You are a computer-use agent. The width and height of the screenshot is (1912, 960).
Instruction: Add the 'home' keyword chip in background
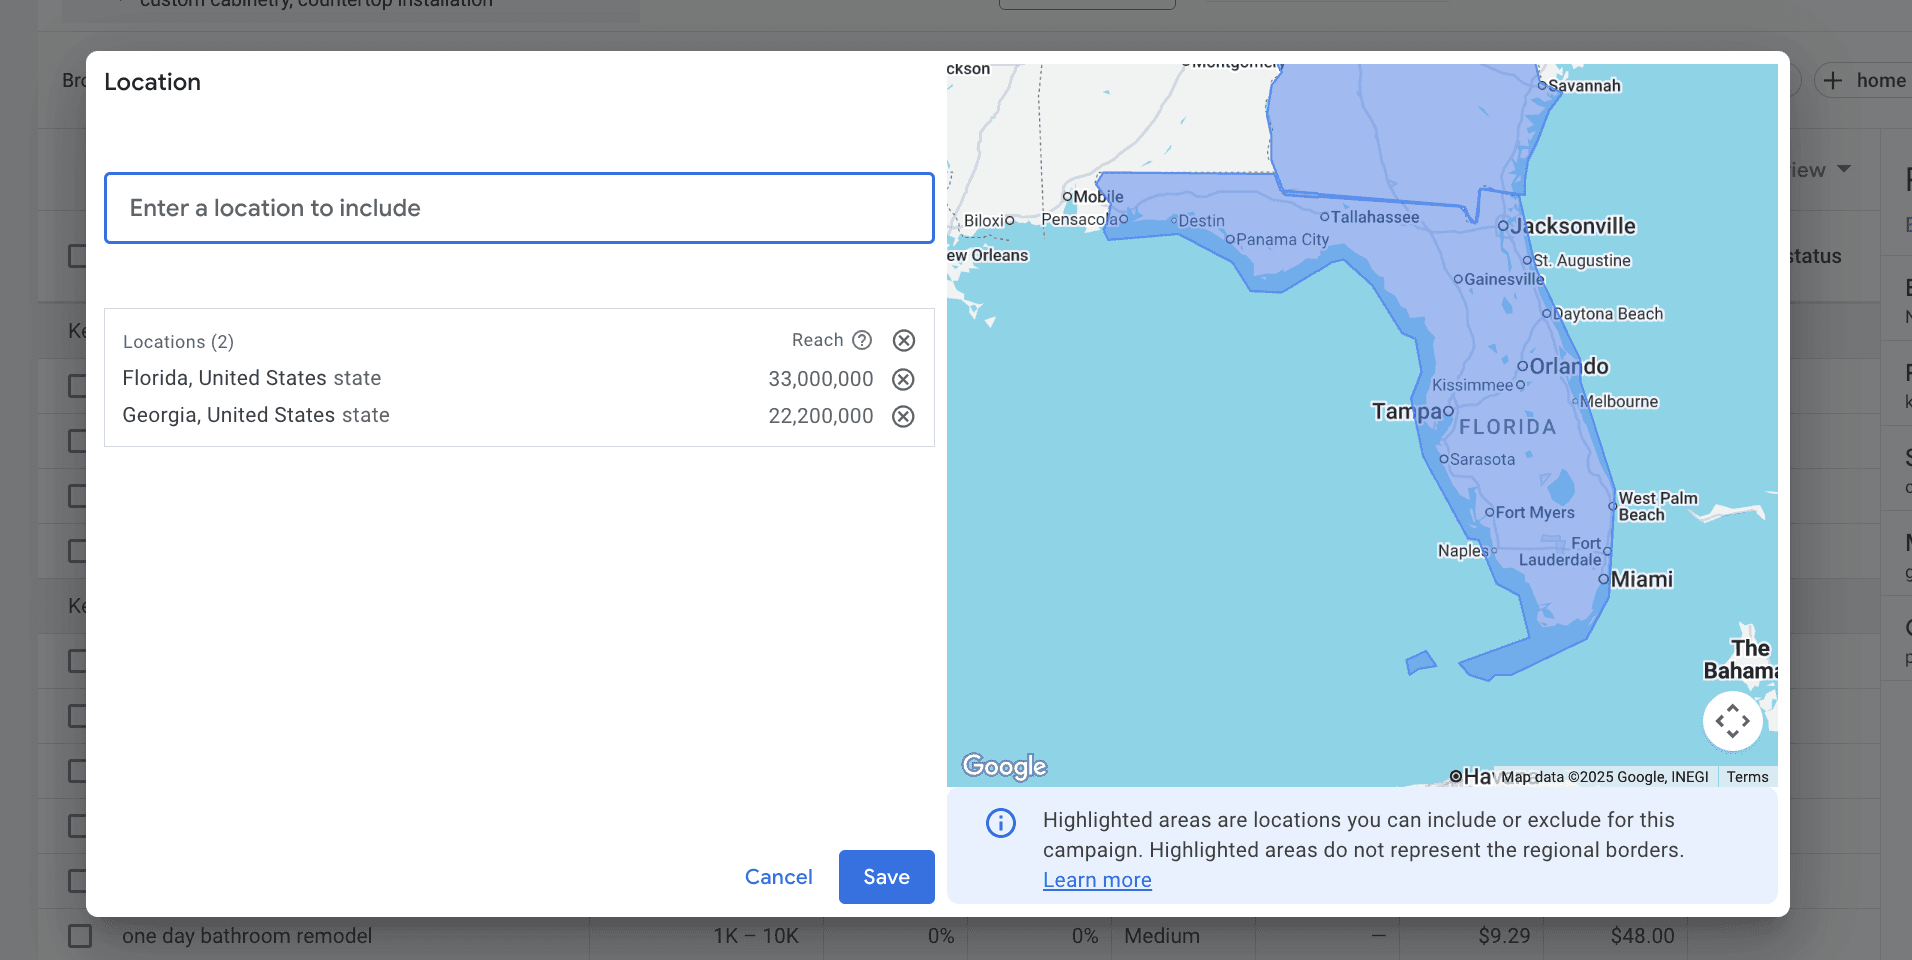pyautogui.click(x=1864, y=81)
